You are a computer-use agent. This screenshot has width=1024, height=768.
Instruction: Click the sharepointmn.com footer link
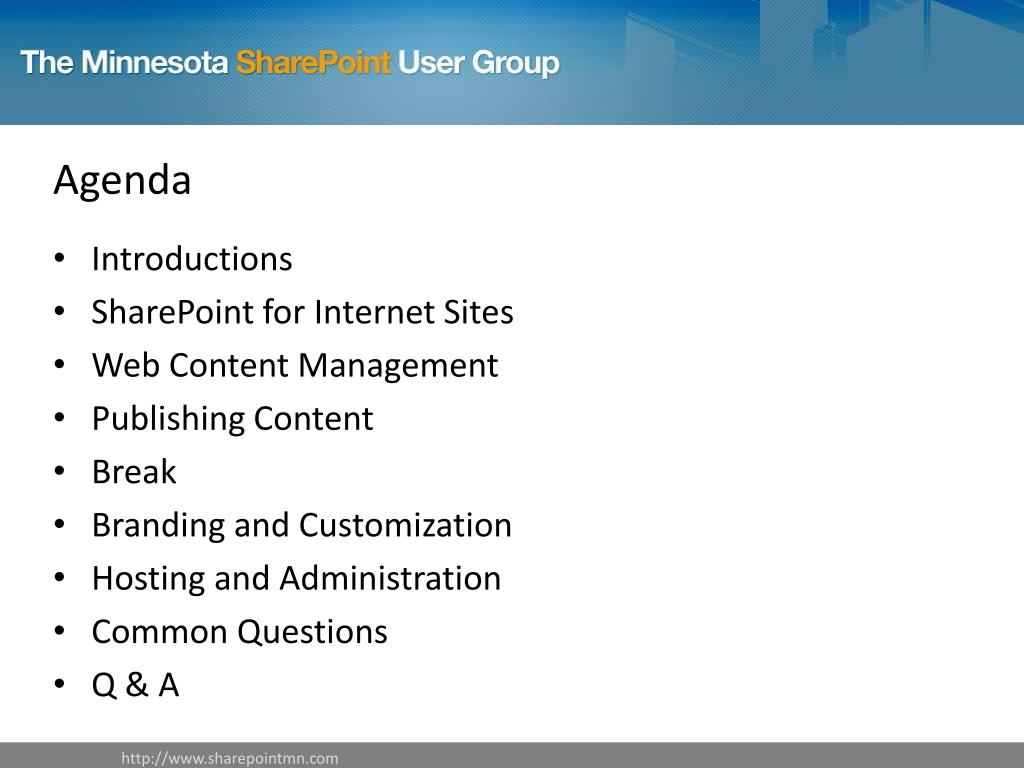pos(230,758)
